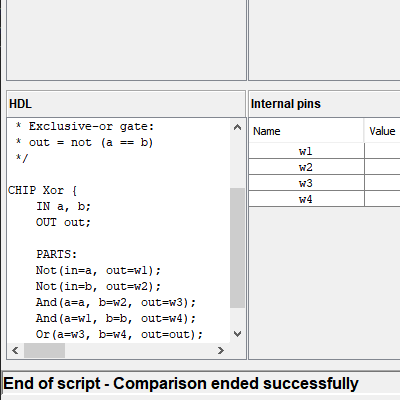Click the HDL horizontal scrollbar thumb
This screenshot has height=400, width=400.
pos(44,350)
